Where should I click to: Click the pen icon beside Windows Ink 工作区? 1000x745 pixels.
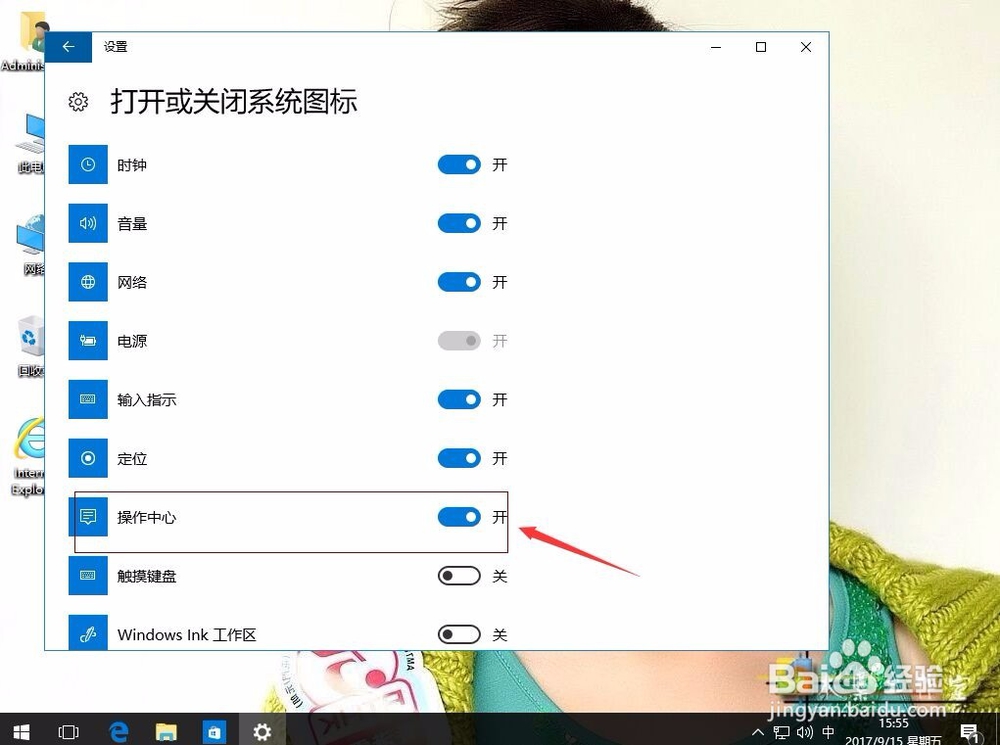[x=87, y=634]
